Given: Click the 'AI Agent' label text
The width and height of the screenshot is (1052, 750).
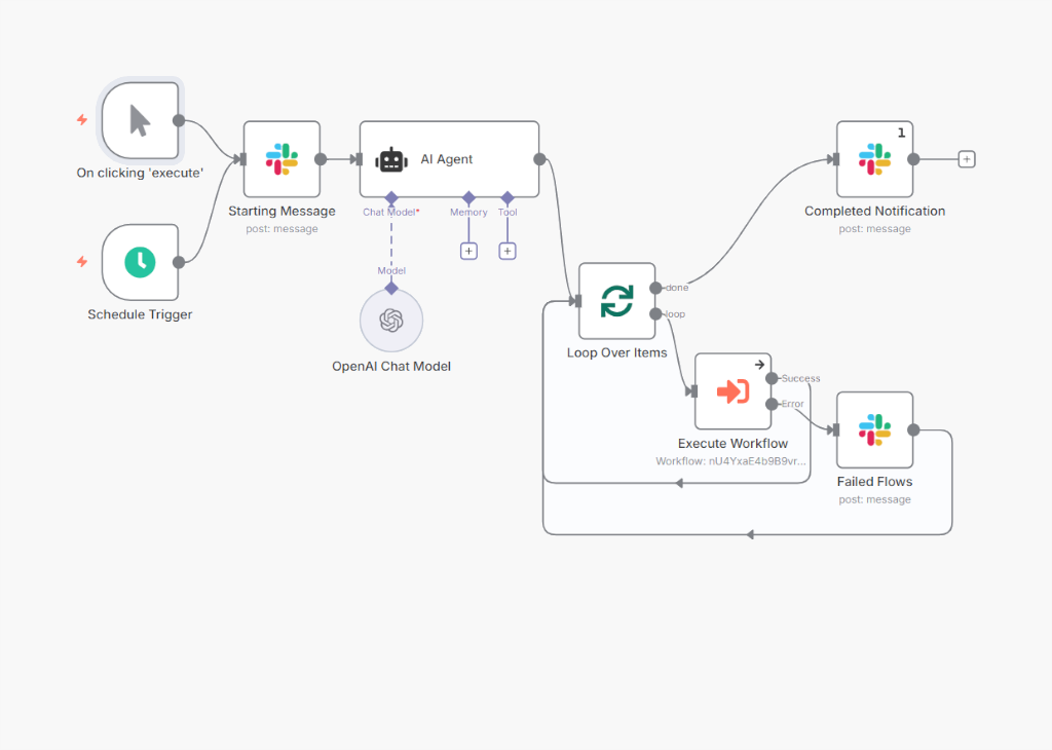Looking at the screenshot, I should [446, 159].
